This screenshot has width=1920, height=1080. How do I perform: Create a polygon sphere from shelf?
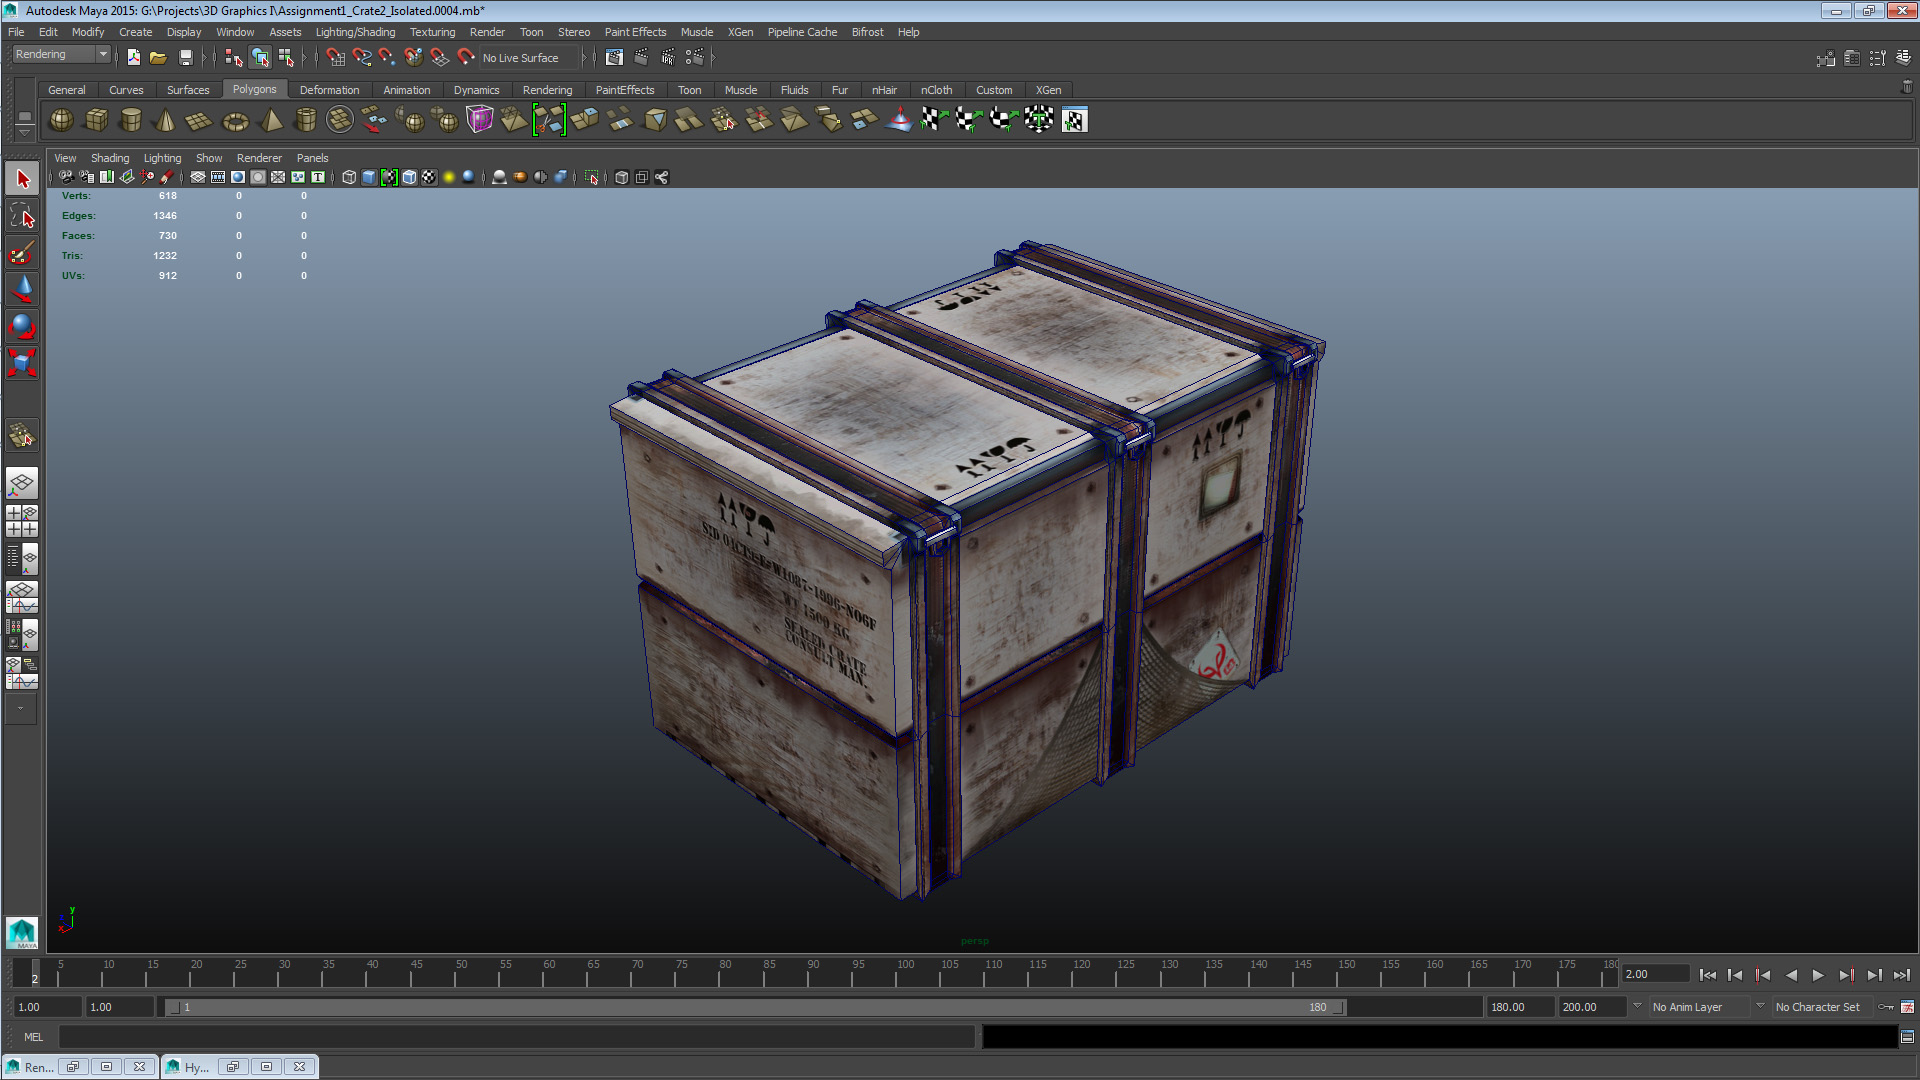pyautogui.click(x=61, y=120)
